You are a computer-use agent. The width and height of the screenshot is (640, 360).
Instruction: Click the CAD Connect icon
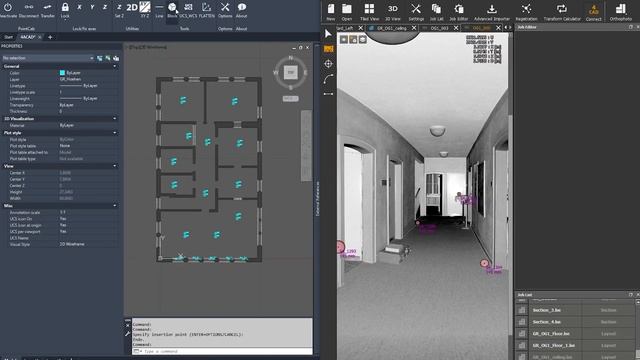coord(593,11)
